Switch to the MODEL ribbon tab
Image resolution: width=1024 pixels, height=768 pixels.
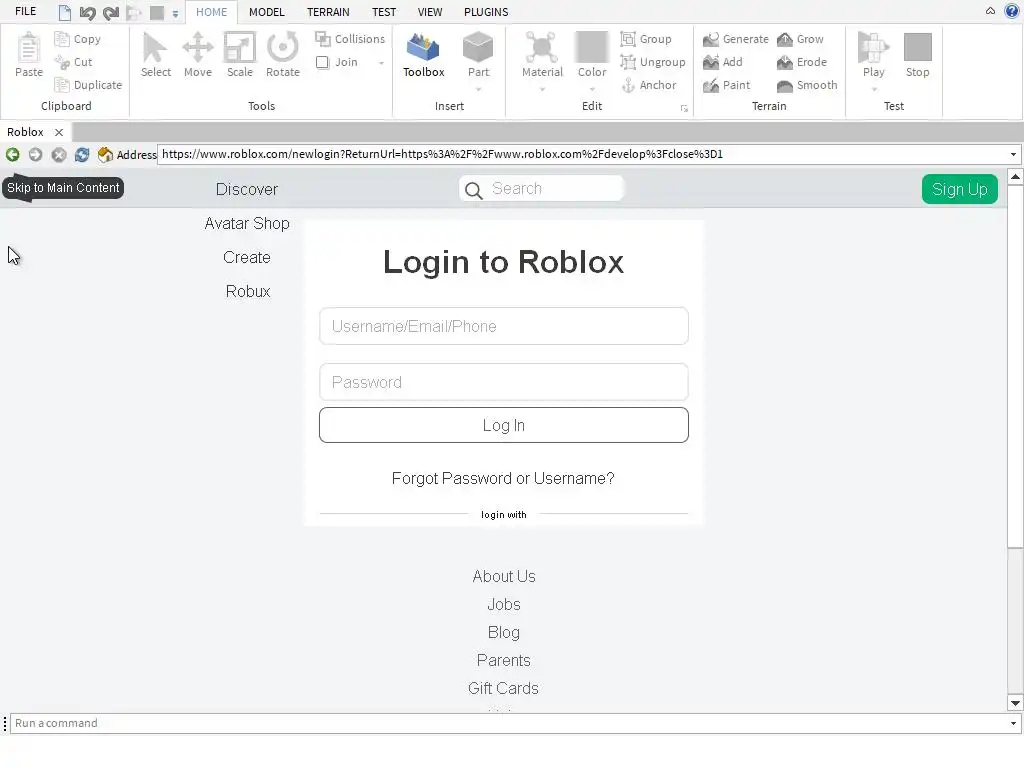pos(266,12)
